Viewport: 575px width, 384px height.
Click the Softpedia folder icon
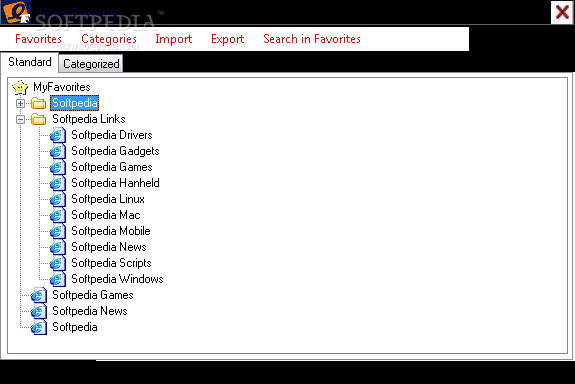tap(39, 103)
